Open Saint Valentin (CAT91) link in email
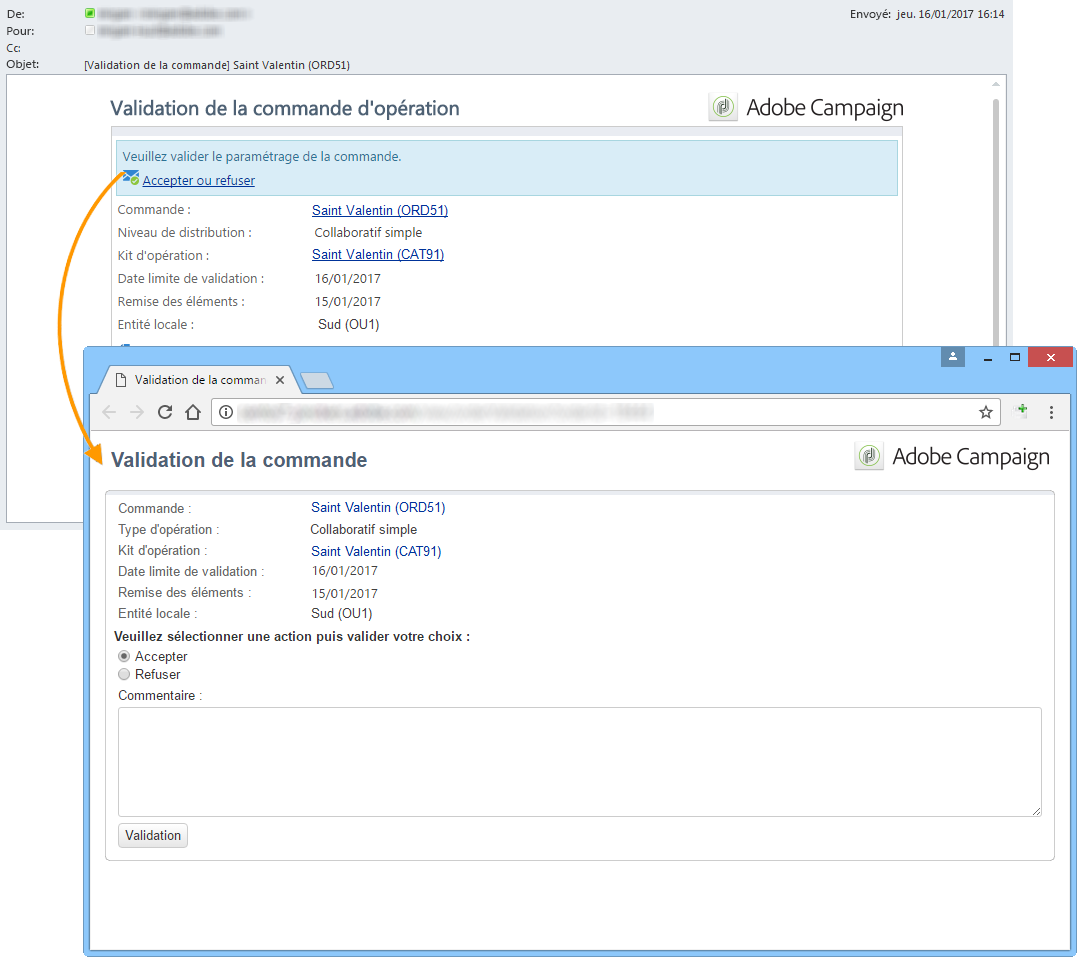The image size is (1077, 967). pos(378,254)
